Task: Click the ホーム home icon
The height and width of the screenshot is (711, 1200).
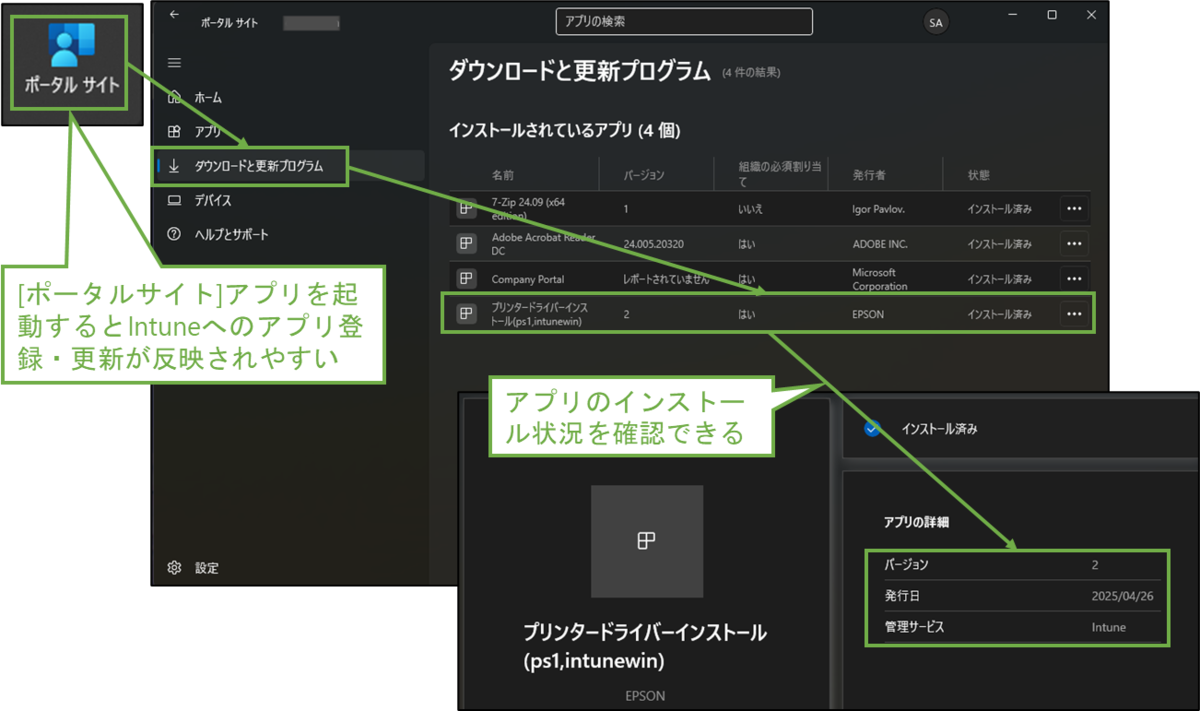Action: click(x=174, y=97)
